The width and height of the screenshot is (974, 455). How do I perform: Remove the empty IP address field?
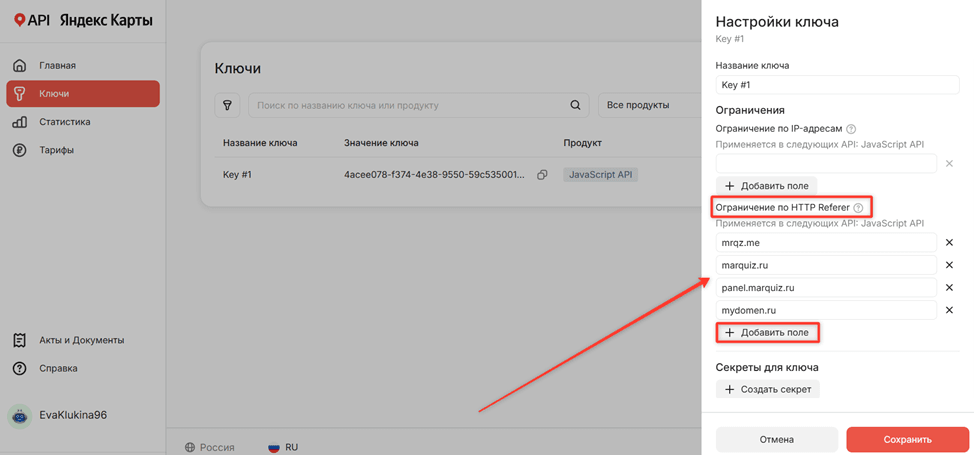coord(949,163)
